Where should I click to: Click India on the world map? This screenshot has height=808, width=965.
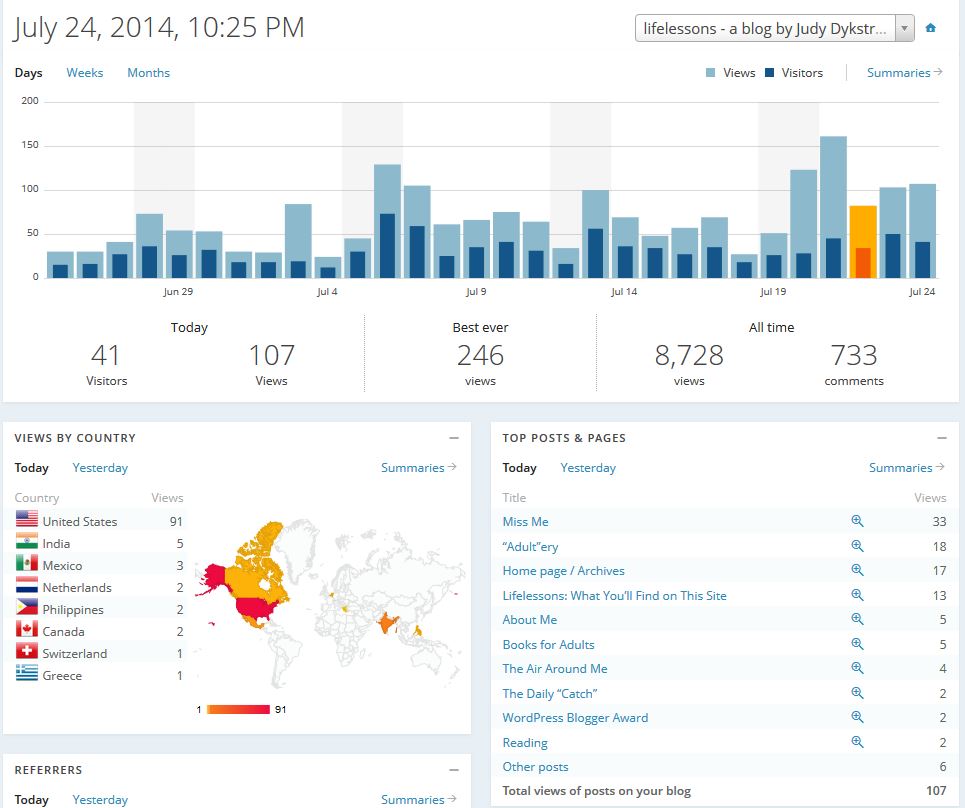(386, 623)
